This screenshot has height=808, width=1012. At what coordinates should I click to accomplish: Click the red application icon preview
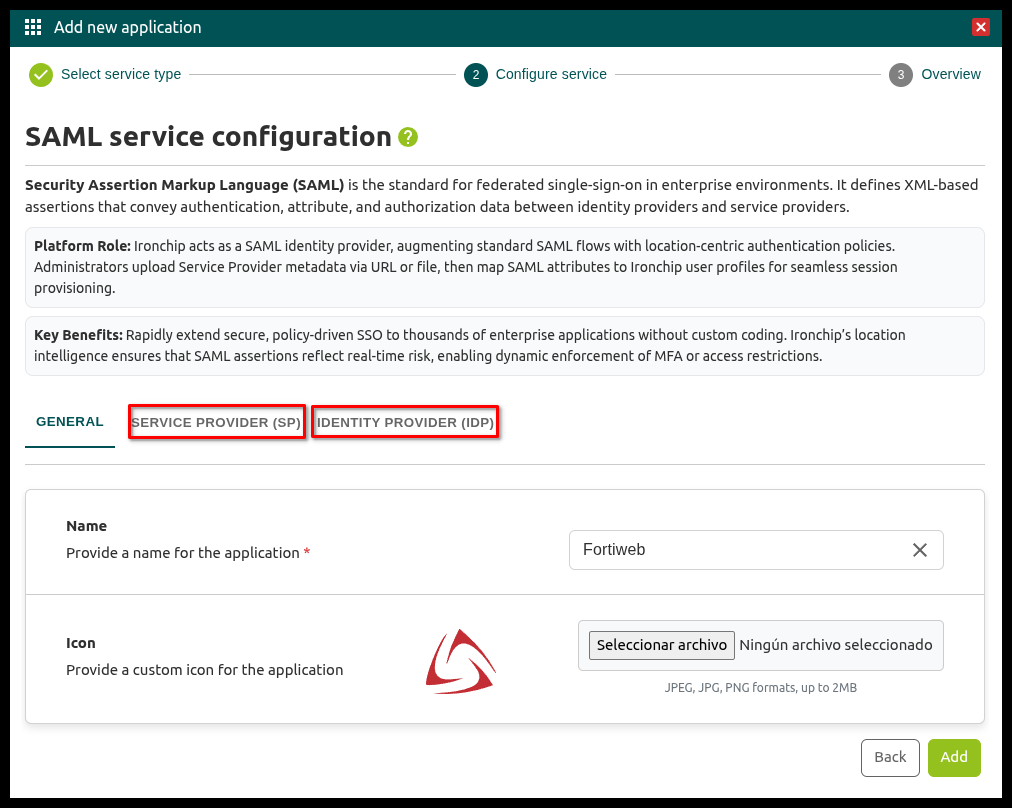click(x=460, y=661)
